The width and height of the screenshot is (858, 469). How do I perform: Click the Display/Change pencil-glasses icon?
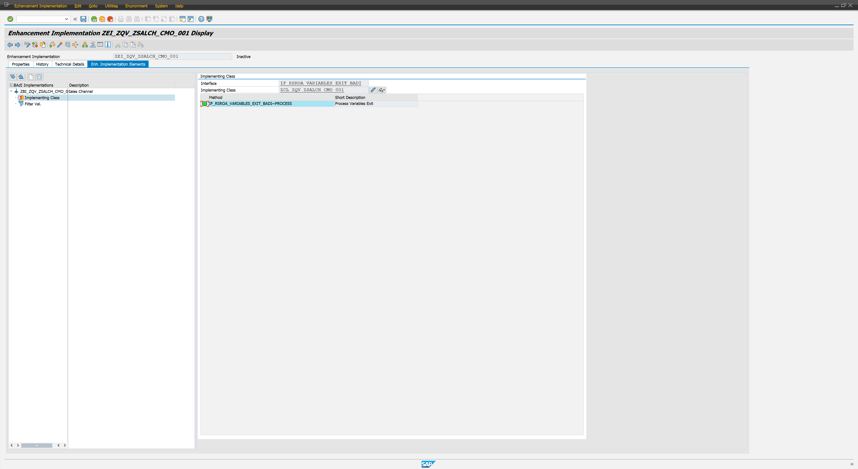[27, 45]
